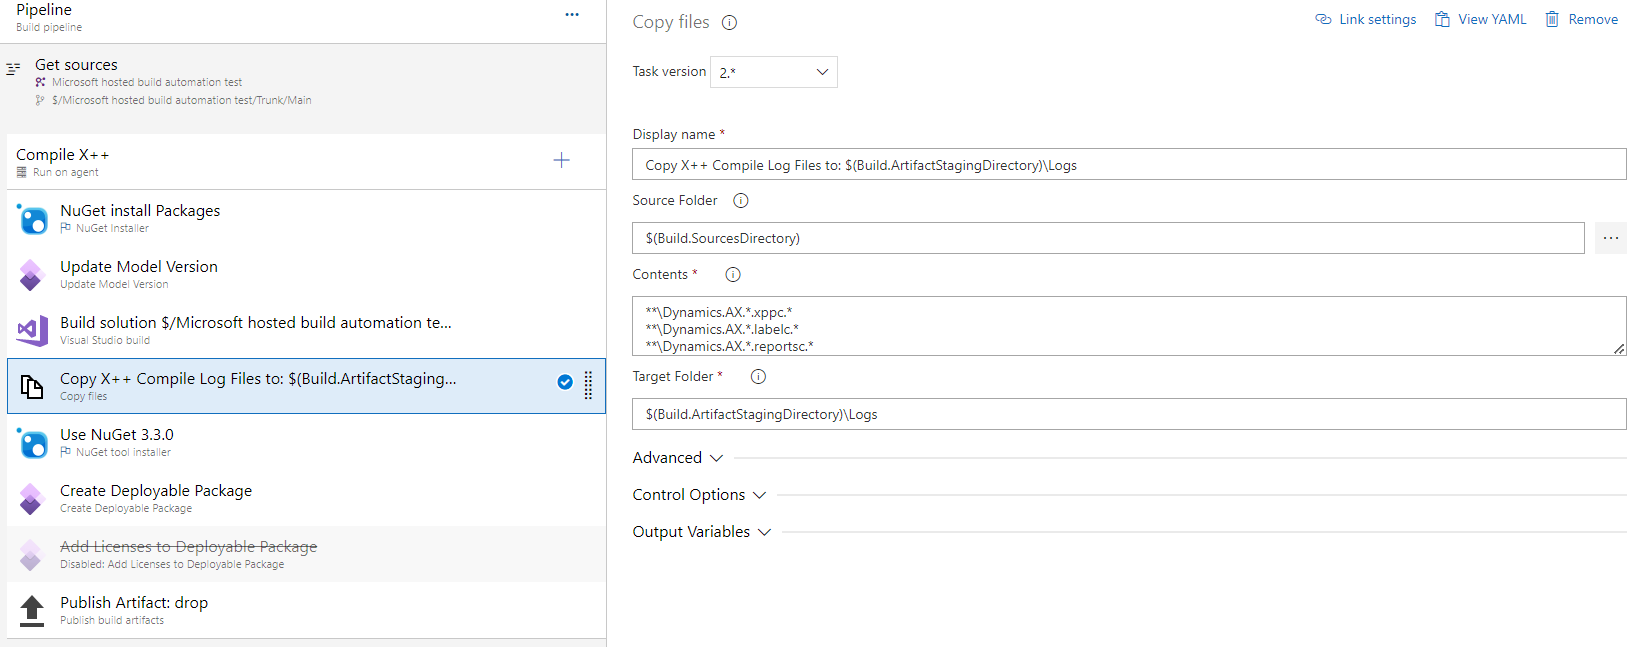Edit the Display name field
This screenshot has height=647, width=1632.
coord(1129,165)
